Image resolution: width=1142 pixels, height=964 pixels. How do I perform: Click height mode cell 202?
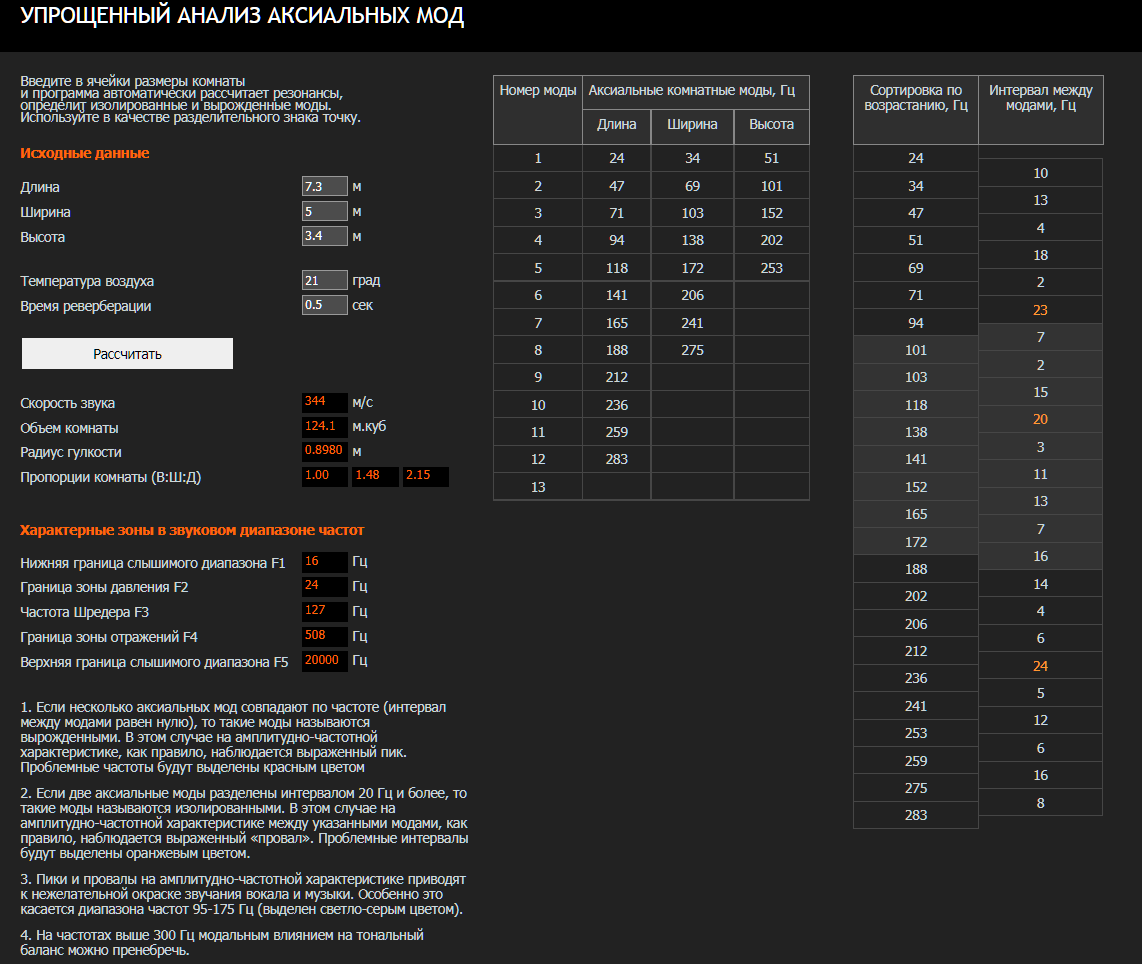click(772, 240)
